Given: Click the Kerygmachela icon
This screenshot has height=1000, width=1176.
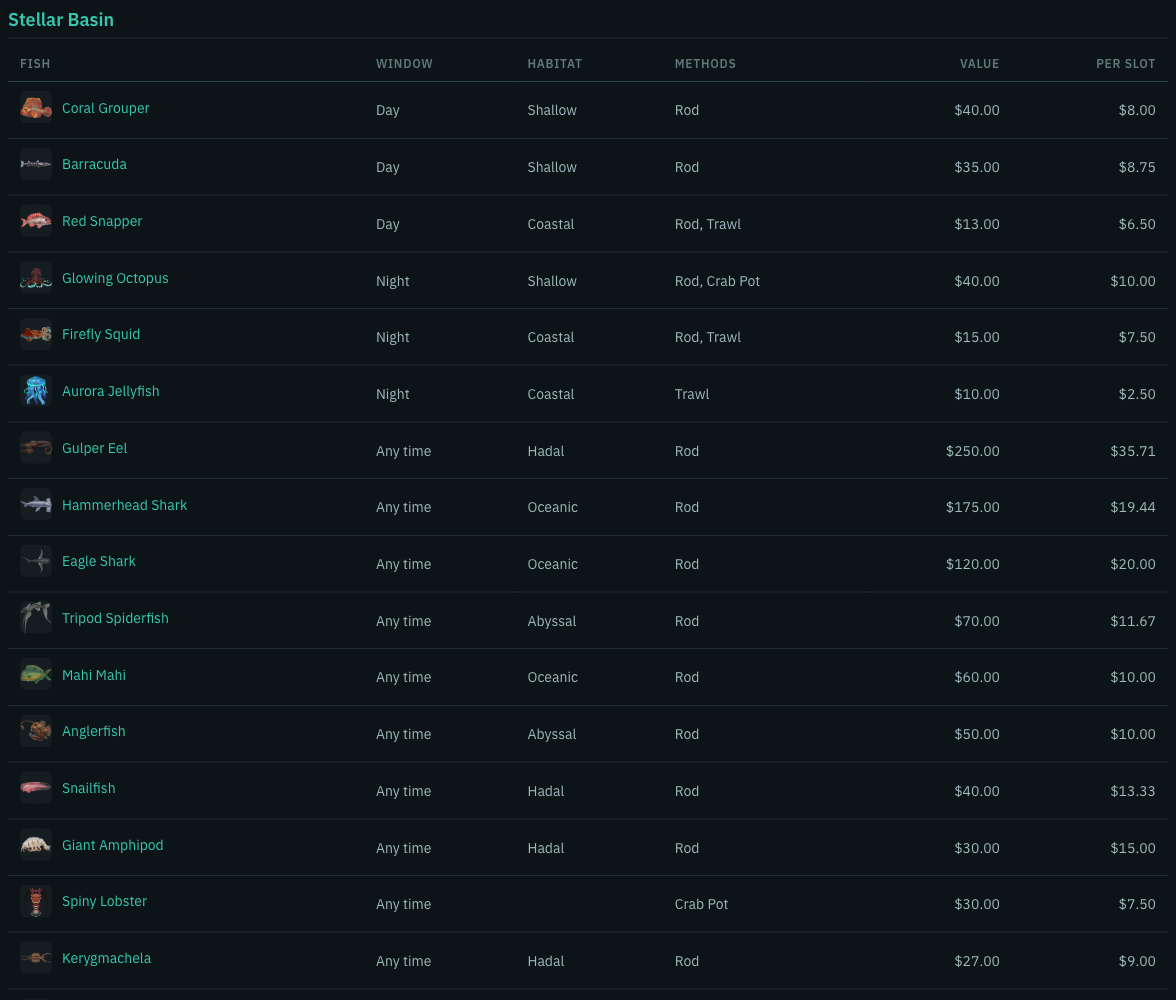Looking at the screenshot, I should [35, 958].
